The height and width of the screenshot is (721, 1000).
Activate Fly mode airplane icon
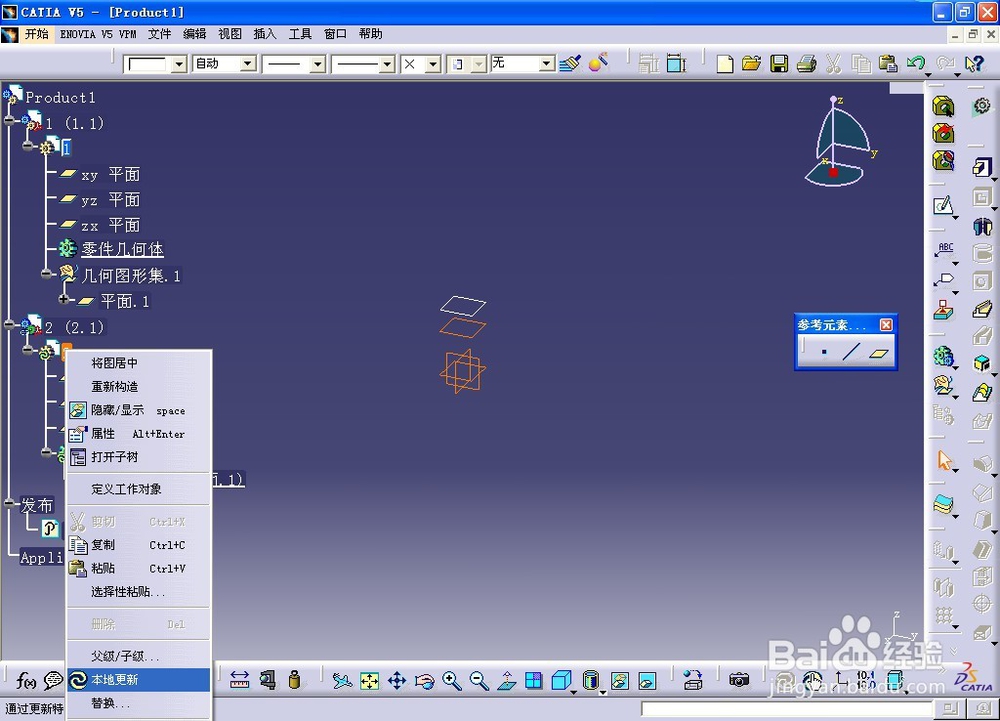pyautogui.click(x=342, y=681)
